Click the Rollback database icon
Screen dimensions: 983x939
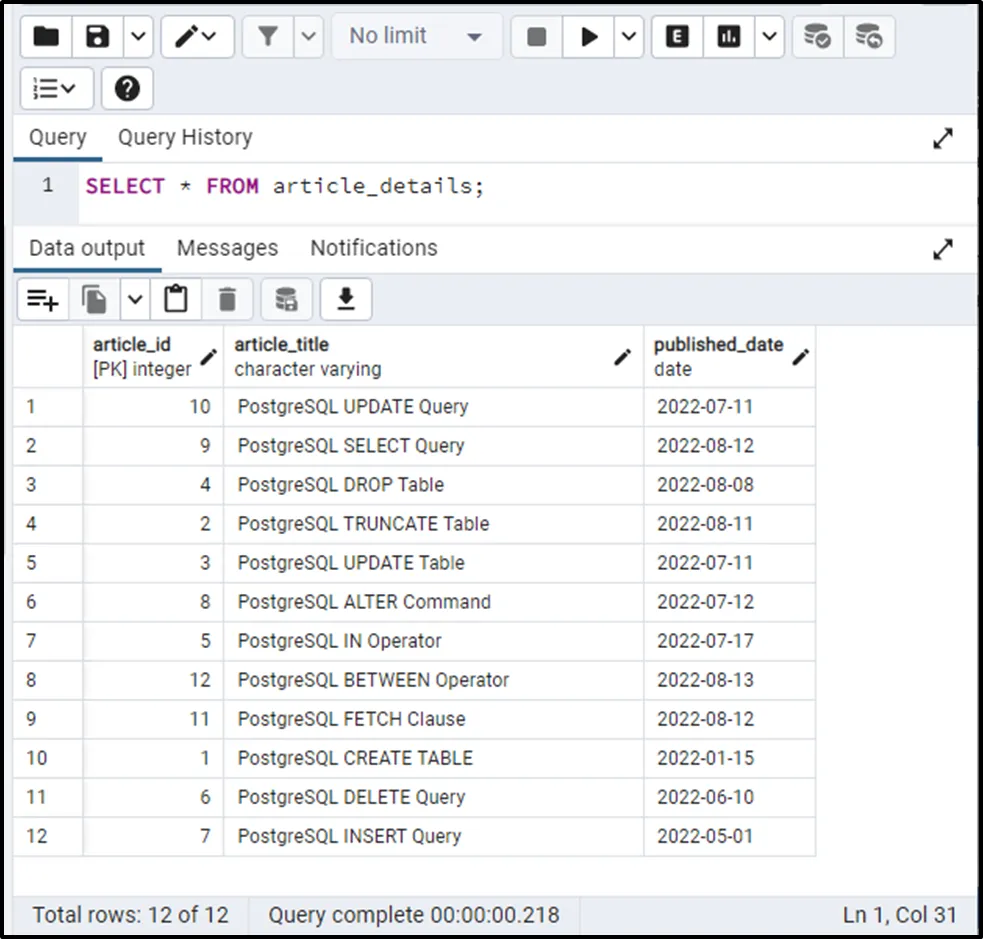(x=869, y=37)
